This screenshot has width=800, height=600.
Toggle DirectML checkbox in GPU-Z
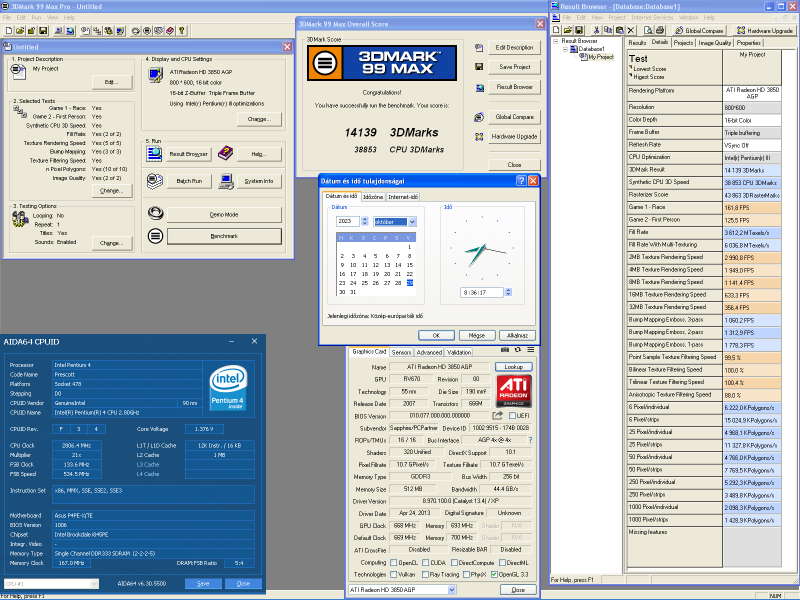tap(502, 562)
